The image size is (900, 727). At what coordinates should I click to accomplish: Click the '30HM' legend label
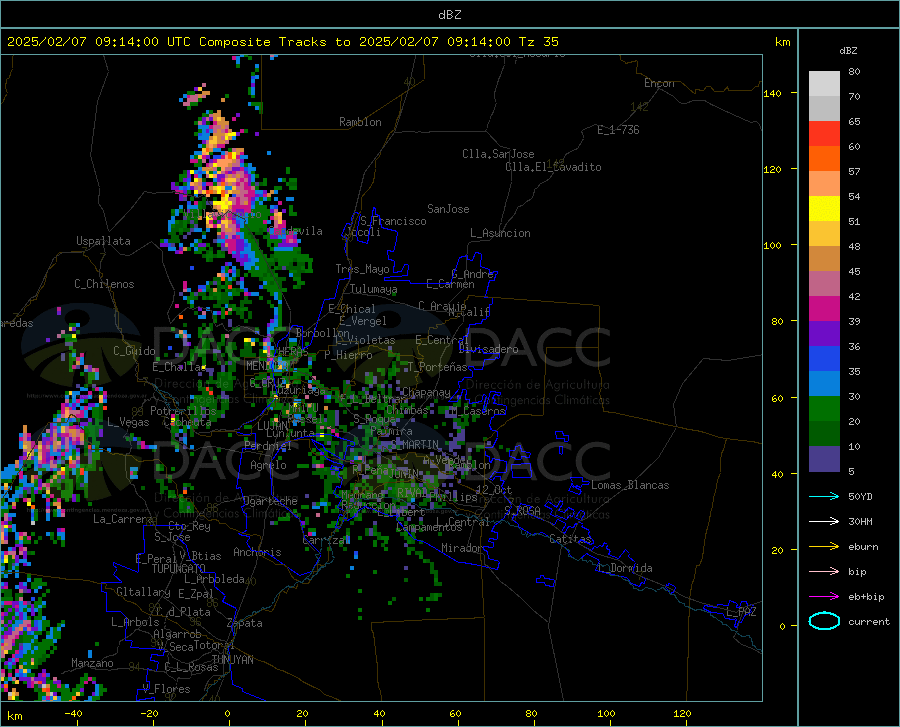pos(860,522)
